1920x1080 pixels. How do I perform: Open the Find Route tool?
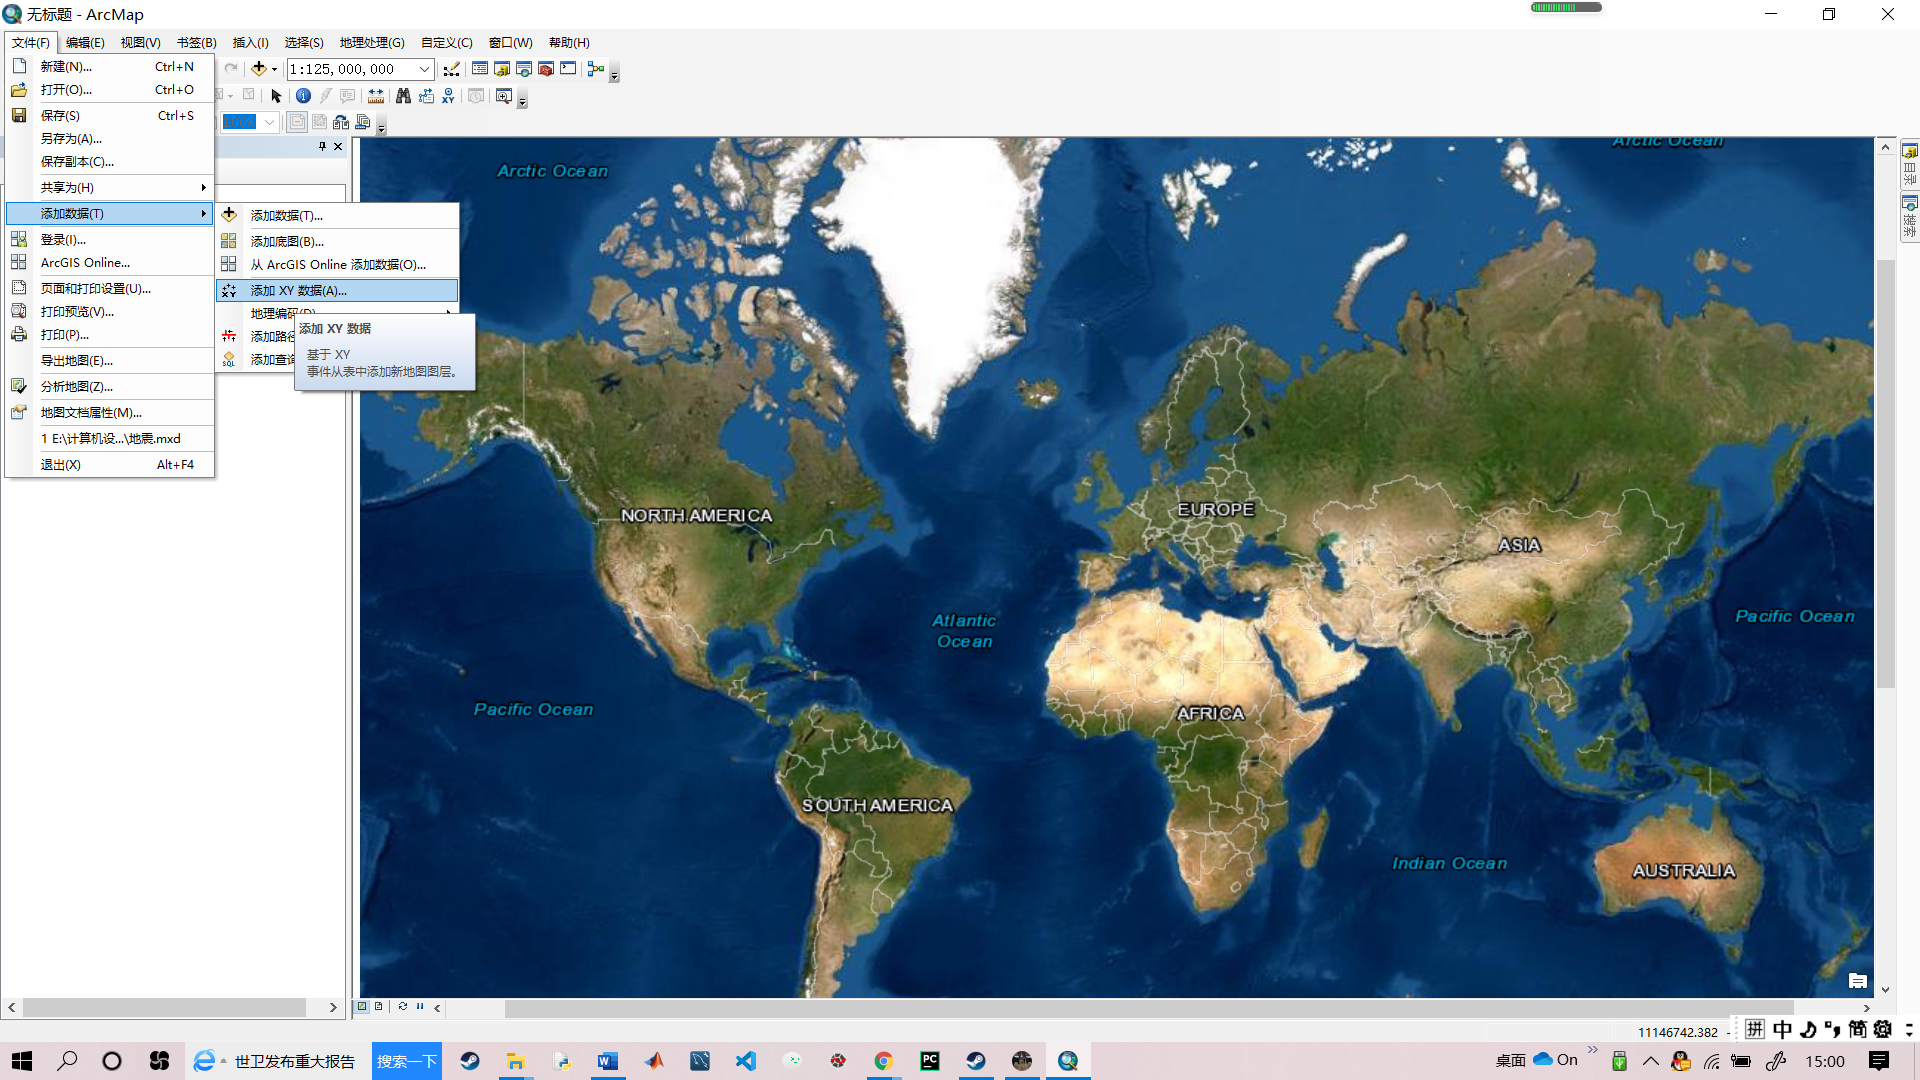[x=426, y=96]
